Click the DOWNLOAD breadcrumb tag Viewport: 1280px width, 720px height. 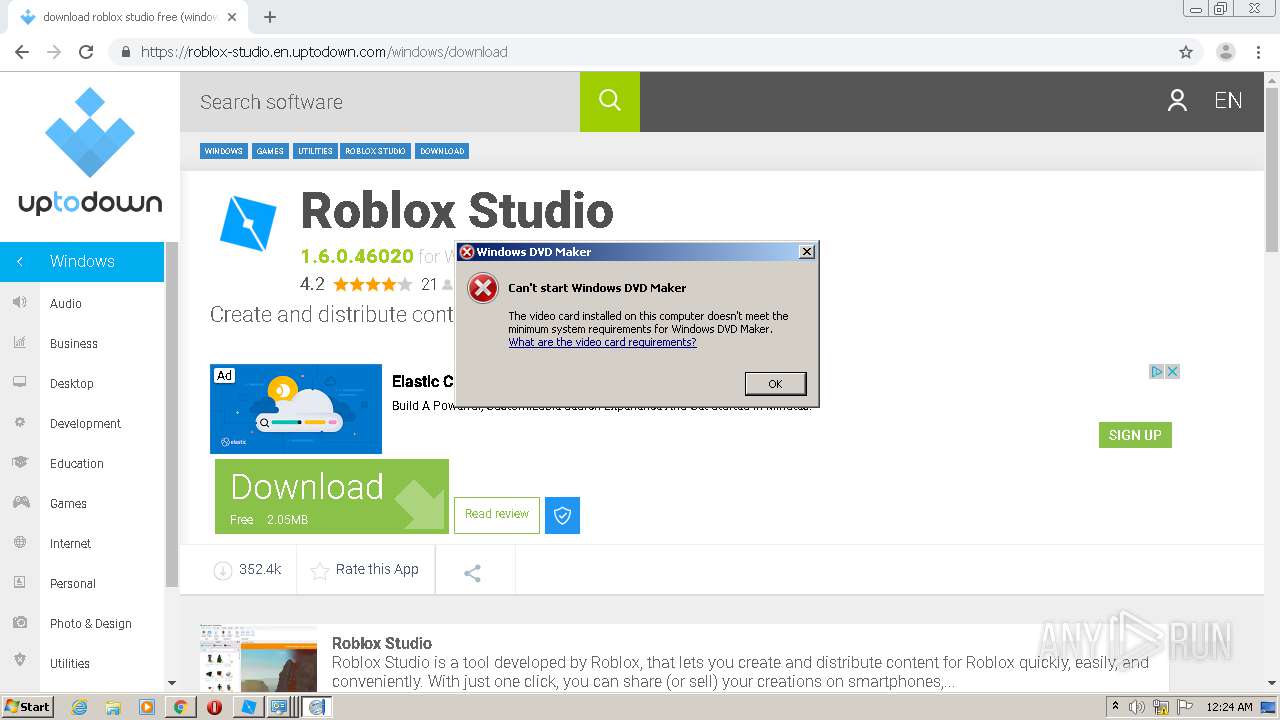tap(442, 151)
